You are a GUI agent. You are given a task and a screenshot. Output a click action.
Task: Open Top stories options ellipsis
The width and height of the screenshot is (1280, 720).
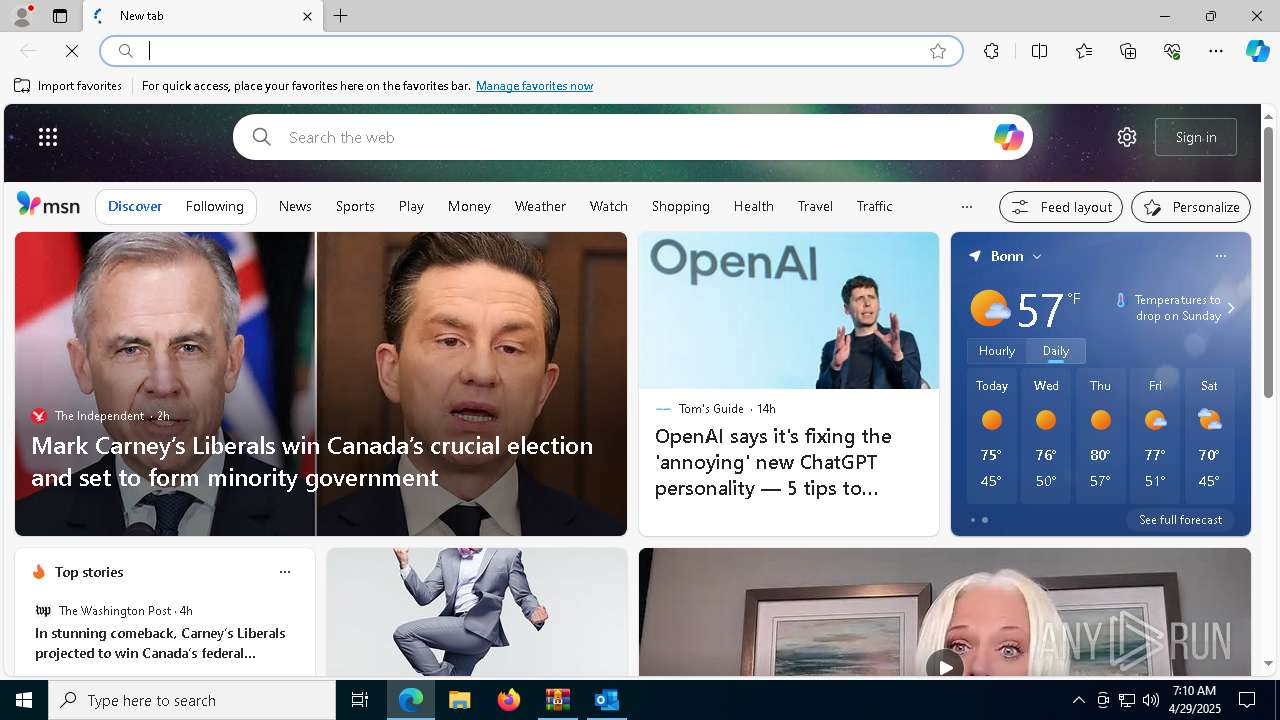pos(285,572)
